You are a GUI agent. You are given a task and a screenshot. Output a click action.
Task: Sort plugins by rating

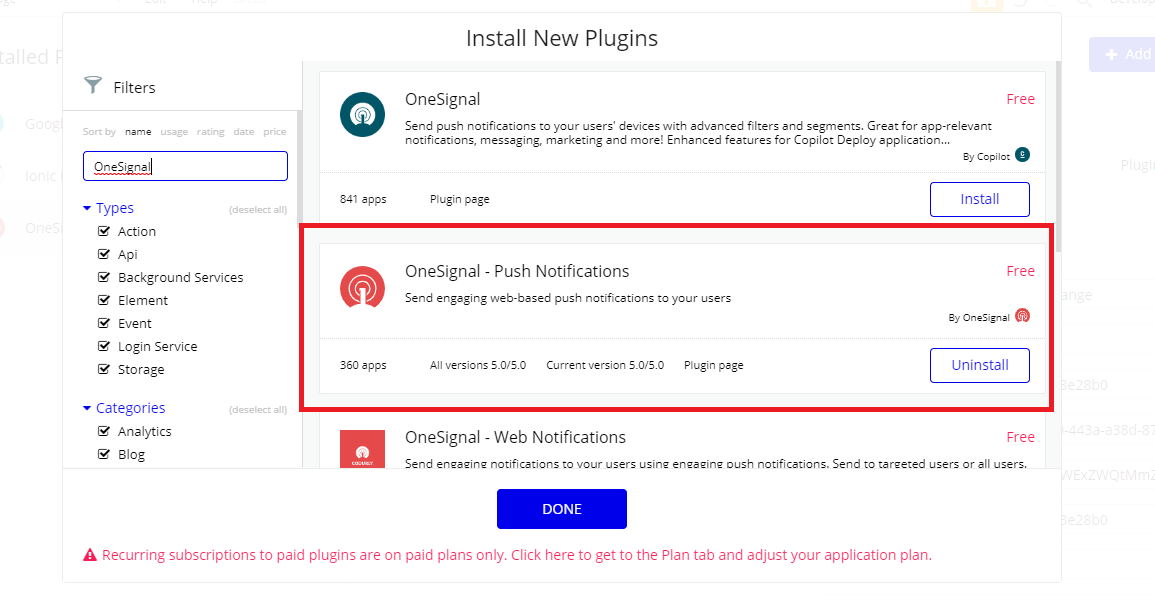point(210,132)
